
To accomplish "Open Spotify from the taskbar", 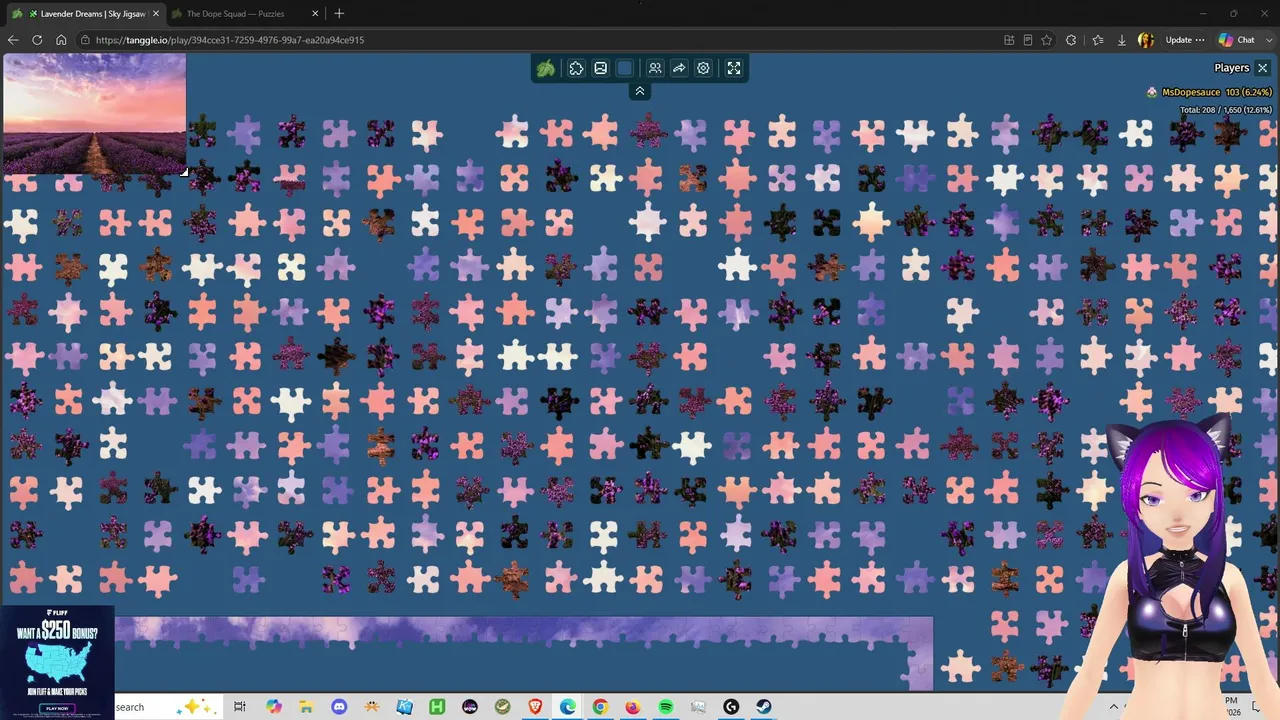I will [666, 707].
